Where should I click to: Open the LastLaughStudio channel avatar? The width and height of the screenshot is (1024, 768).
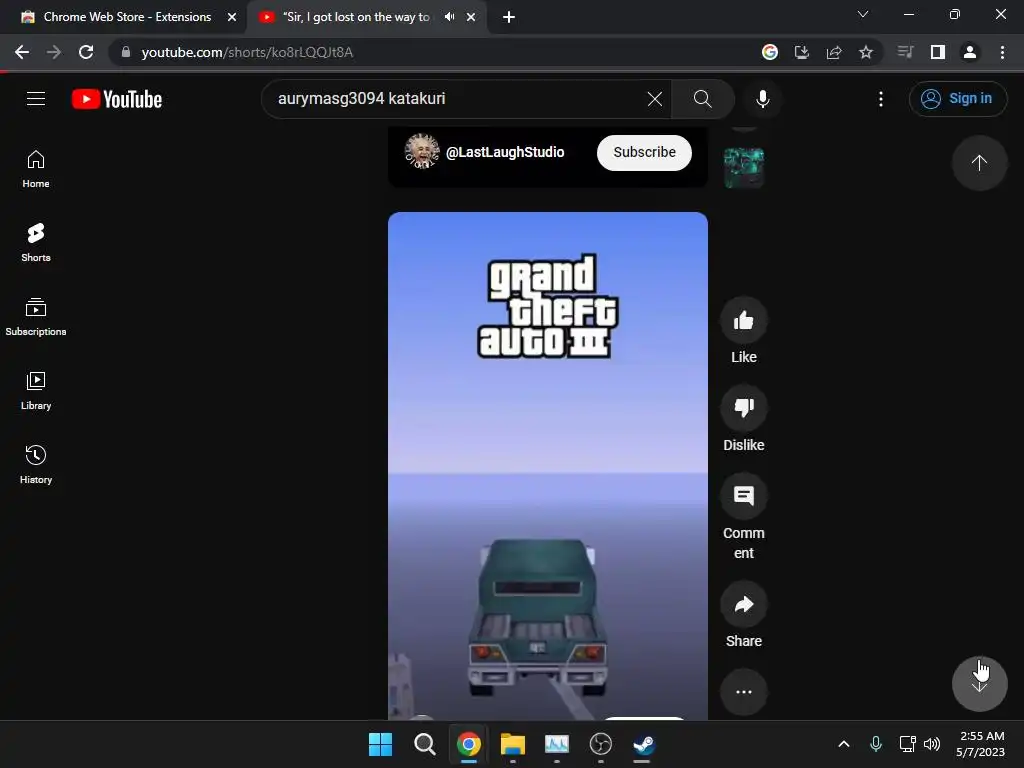point(422,152)
